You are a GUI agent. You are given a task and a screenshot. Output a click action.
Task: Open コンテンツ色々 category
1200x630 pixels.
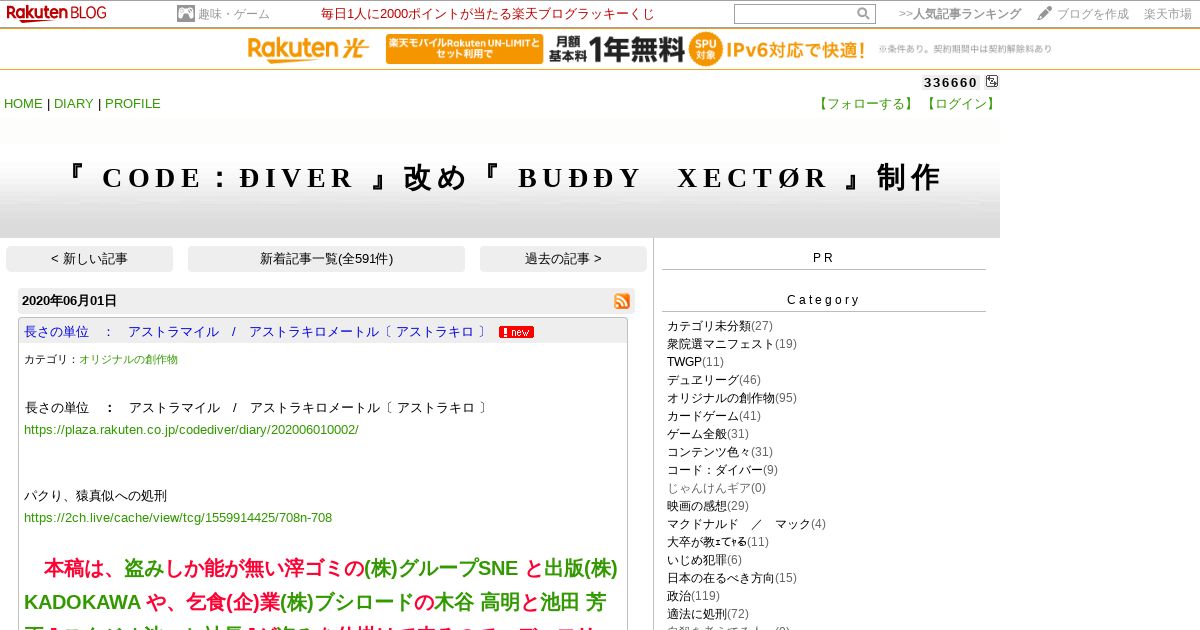(x=709, y=452)
